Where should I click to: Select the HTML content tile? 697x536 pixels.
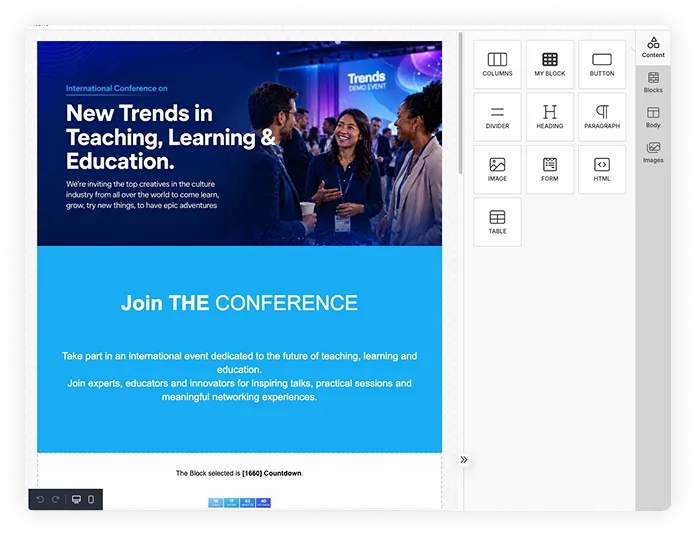(602, 169)
